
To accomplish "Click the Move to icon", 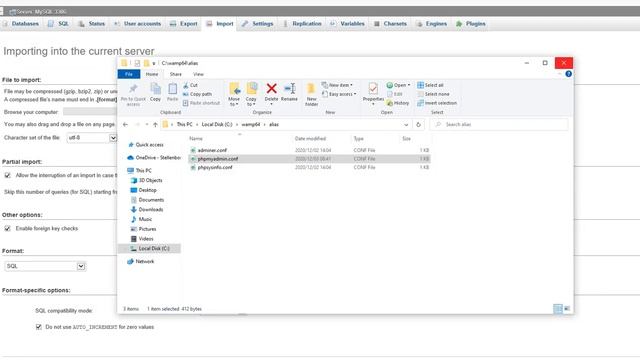I will pos(234,89).
